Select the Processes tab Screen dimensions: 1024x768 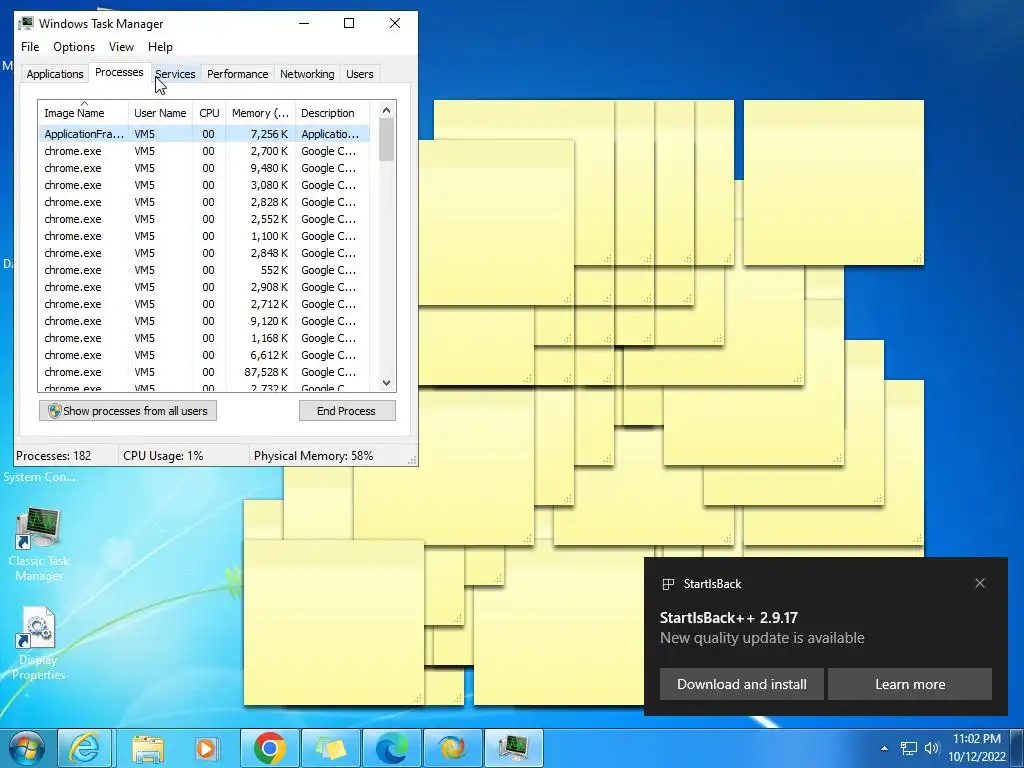click(119, 72)
